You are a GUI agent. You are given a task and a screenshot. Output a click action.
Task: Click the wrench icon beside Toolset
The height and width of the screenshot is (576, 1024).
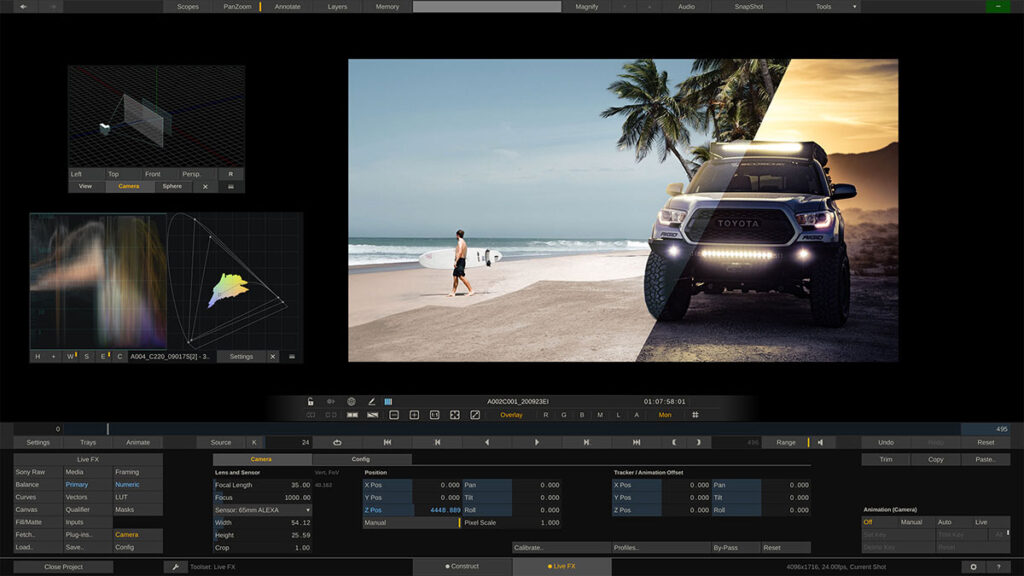click(176, 566)
